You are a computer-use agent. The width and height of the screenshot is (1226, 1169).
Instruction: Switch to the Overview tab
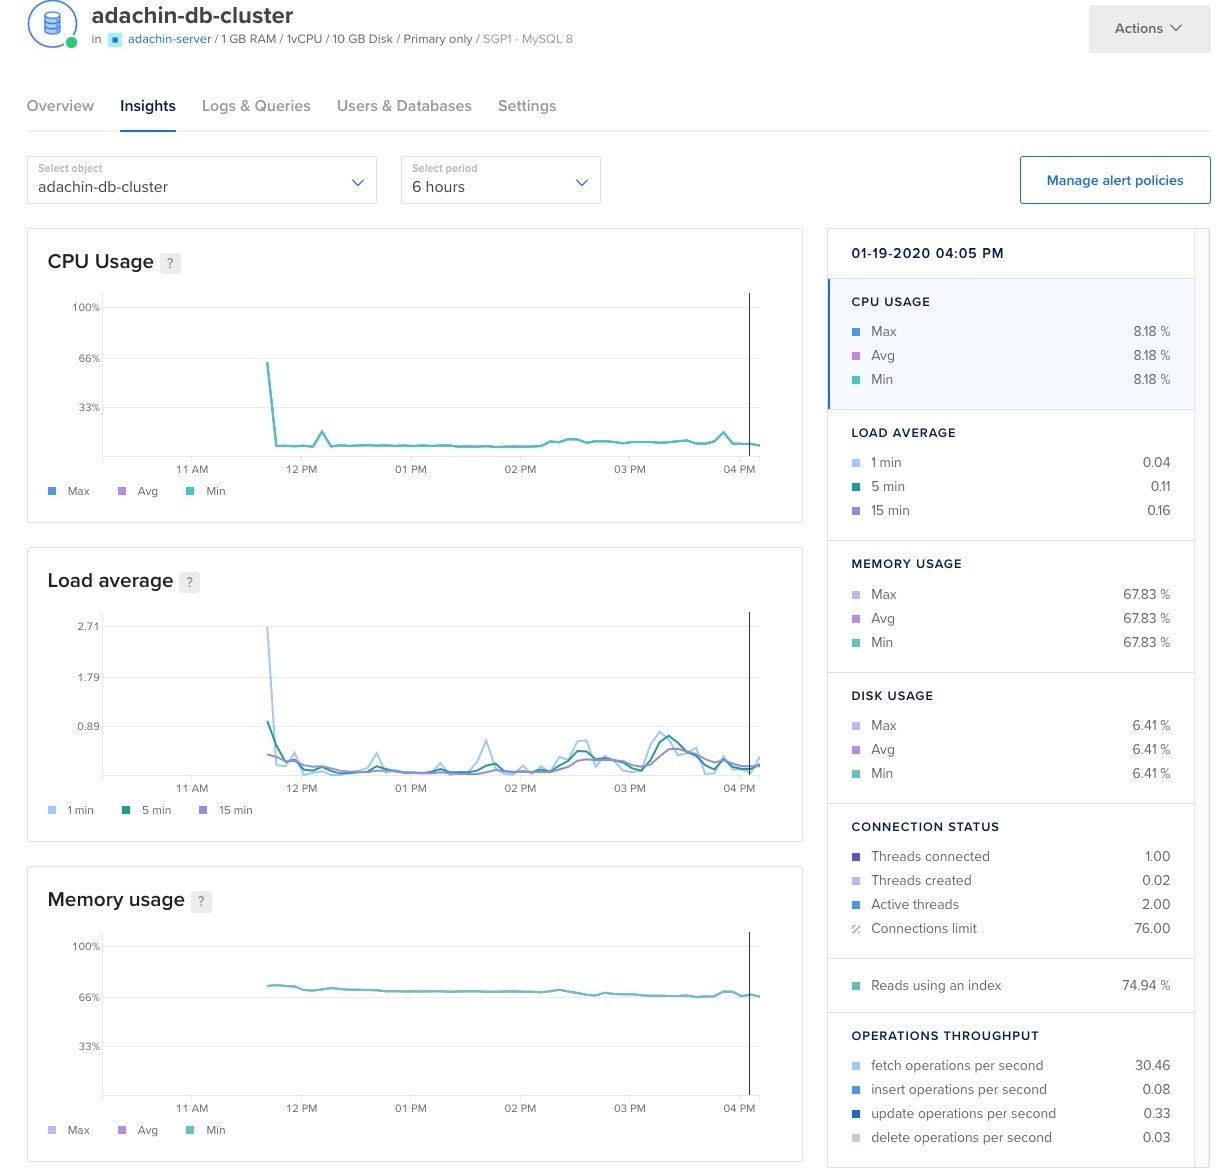click(60, 106)
